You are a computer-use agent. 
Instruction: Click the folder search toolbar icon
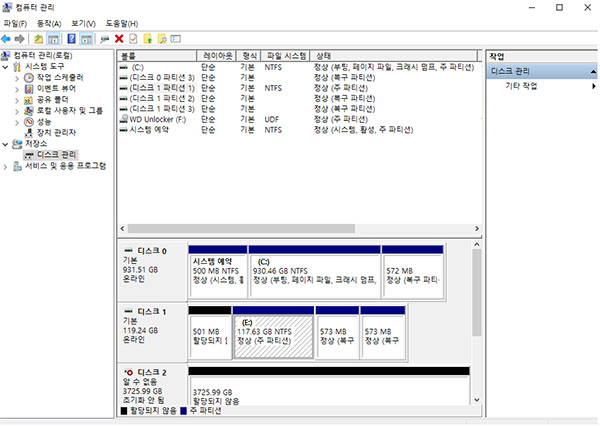point(162,39)
